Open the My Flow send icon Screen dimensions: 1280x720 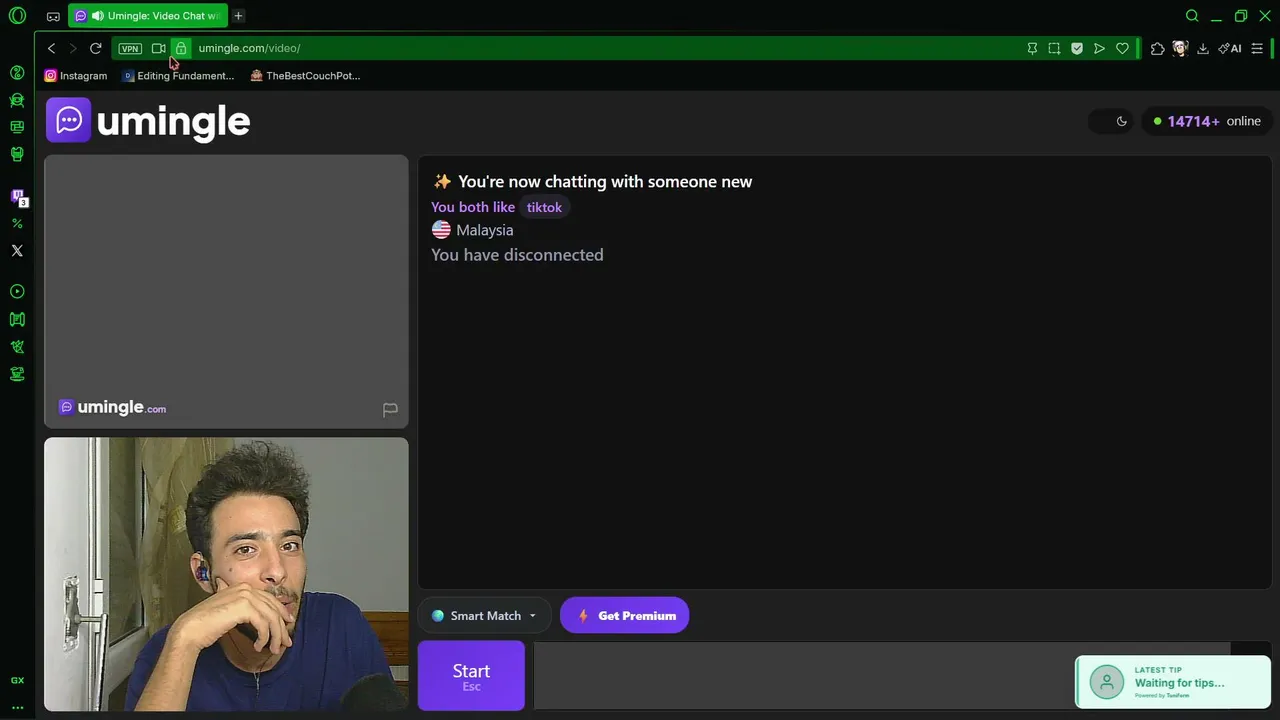[1099, 48]
